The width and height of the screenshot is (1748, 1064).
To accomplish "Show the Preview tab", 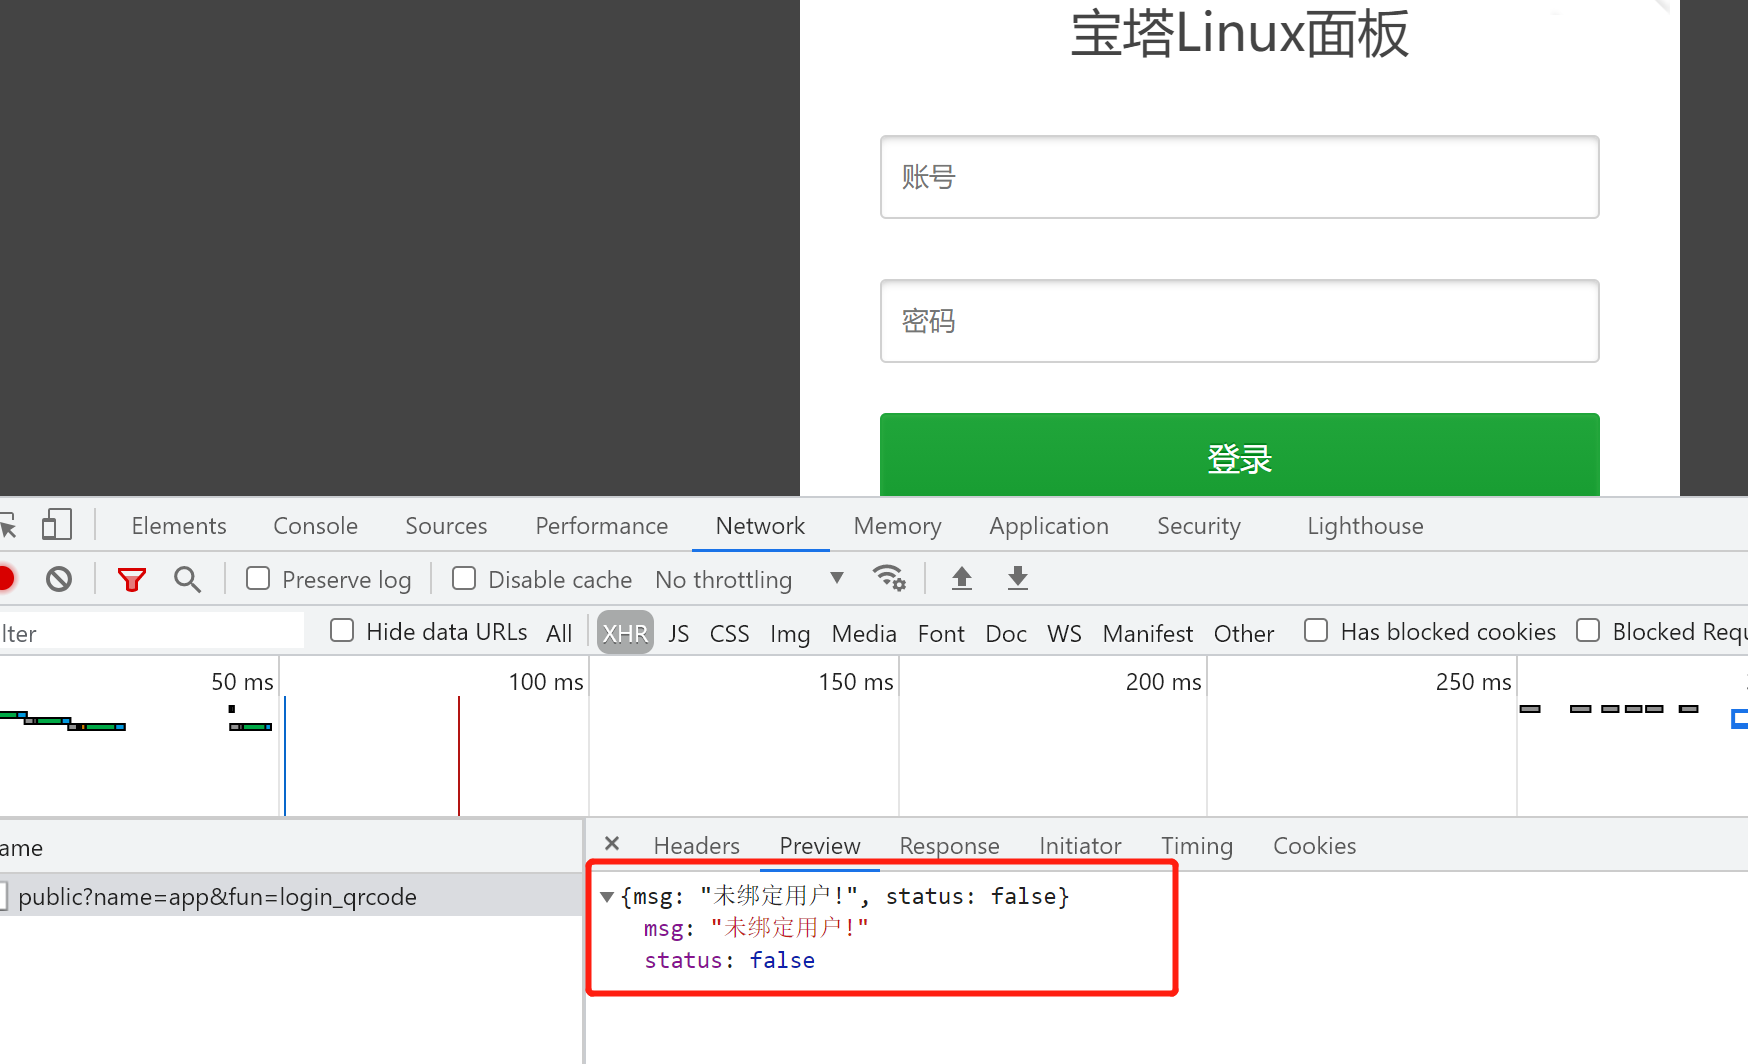I will pos(820,846).
